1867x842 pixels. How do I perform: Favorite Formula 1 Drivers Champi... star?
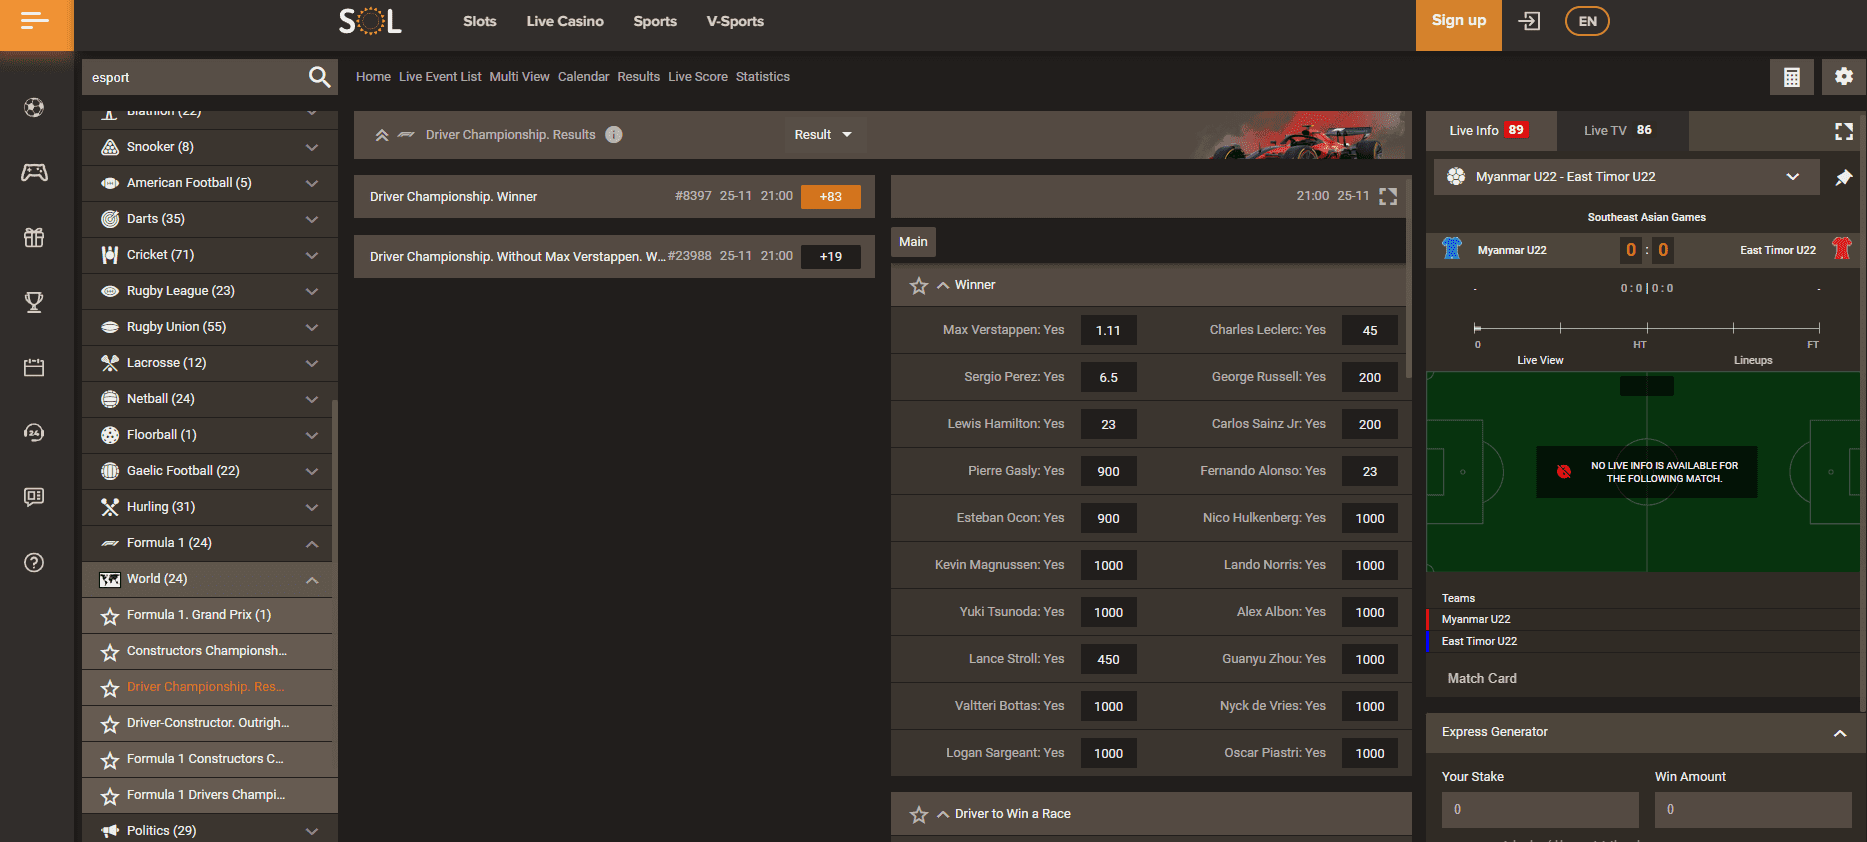110,796
